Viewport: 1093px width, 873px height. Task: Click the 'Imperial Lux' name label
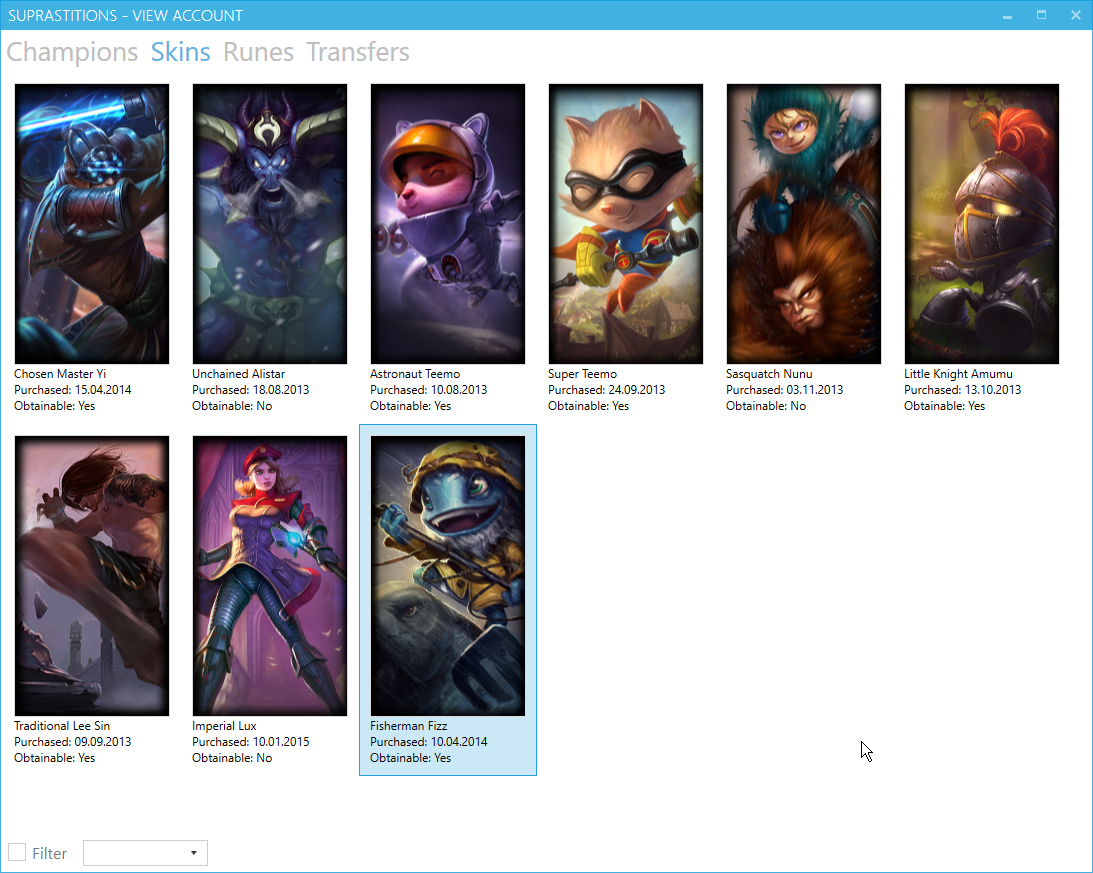224,726
